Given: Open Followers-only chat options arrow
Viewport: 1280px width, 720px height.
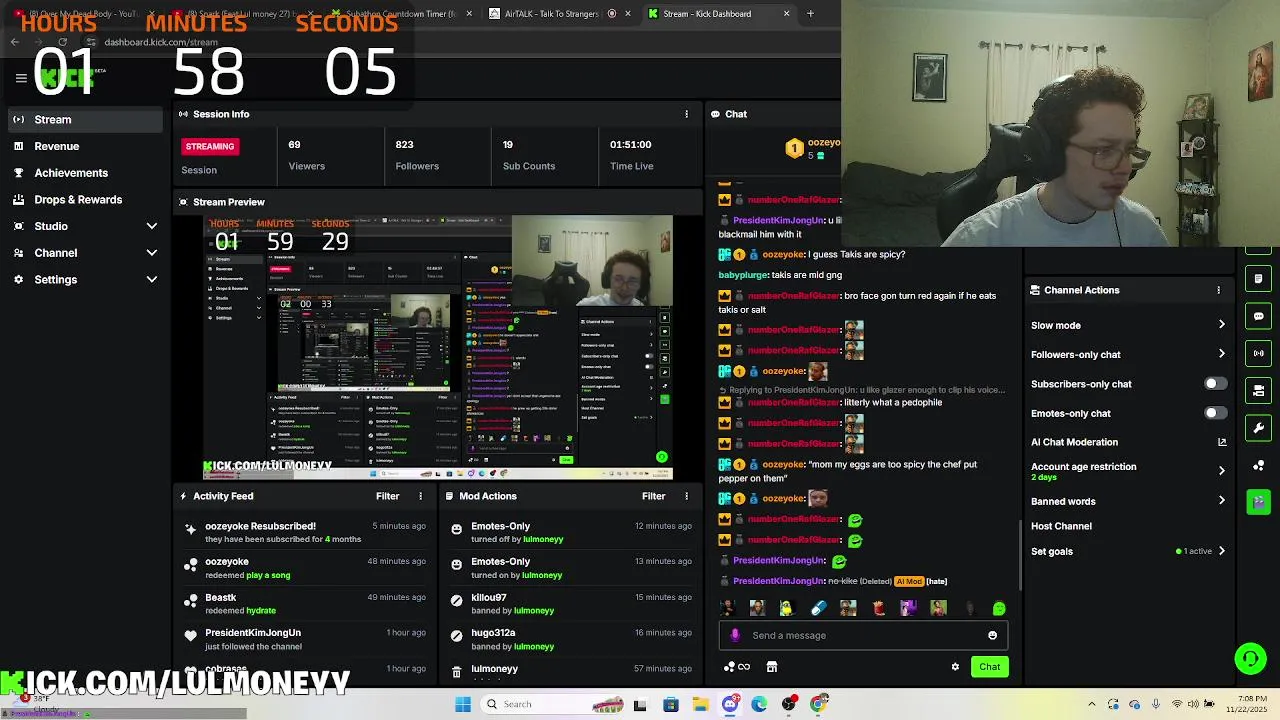Looking at the screenshot, I should coord(1221,354).
